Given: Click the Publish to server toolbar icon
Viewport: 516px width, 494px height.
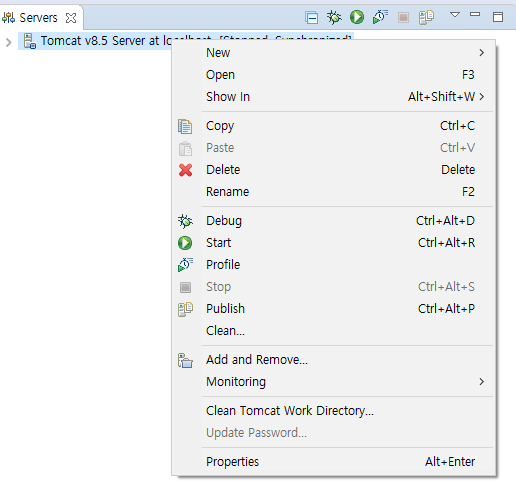Looking at the screenshot, I should point(426,17).
